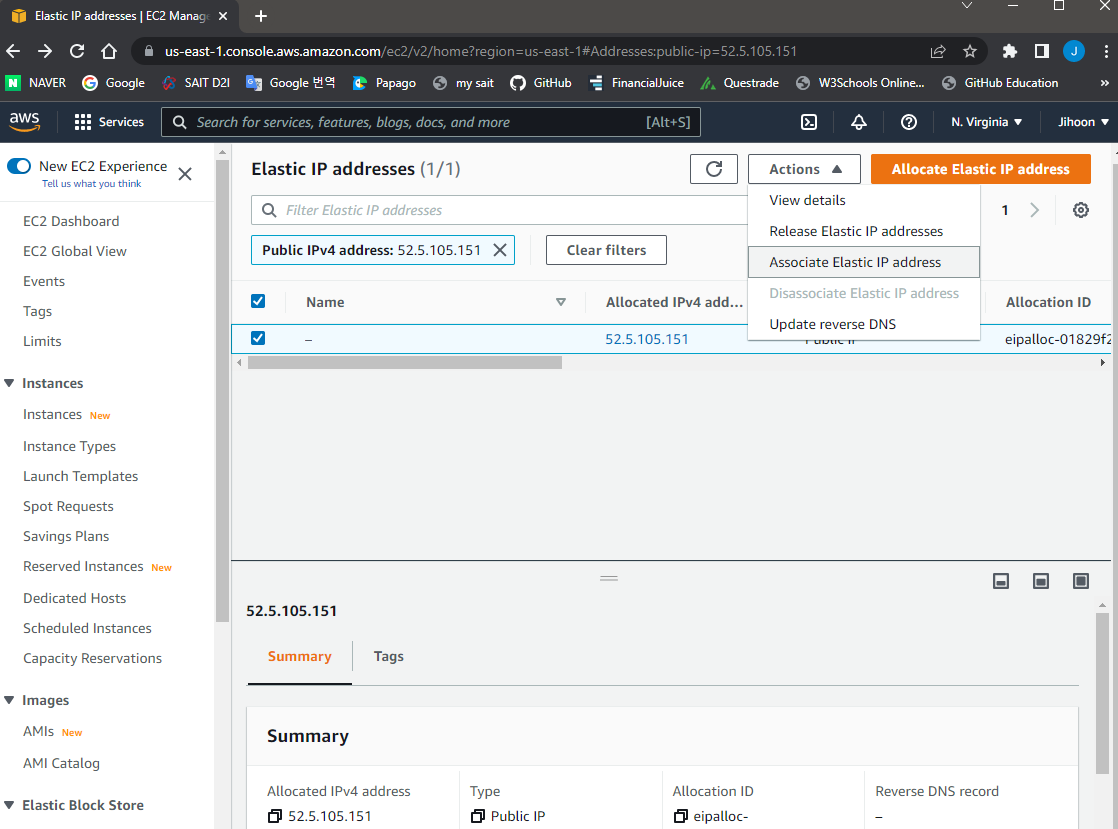Open the AWS CloudShell icon

[x=809, y=122]
